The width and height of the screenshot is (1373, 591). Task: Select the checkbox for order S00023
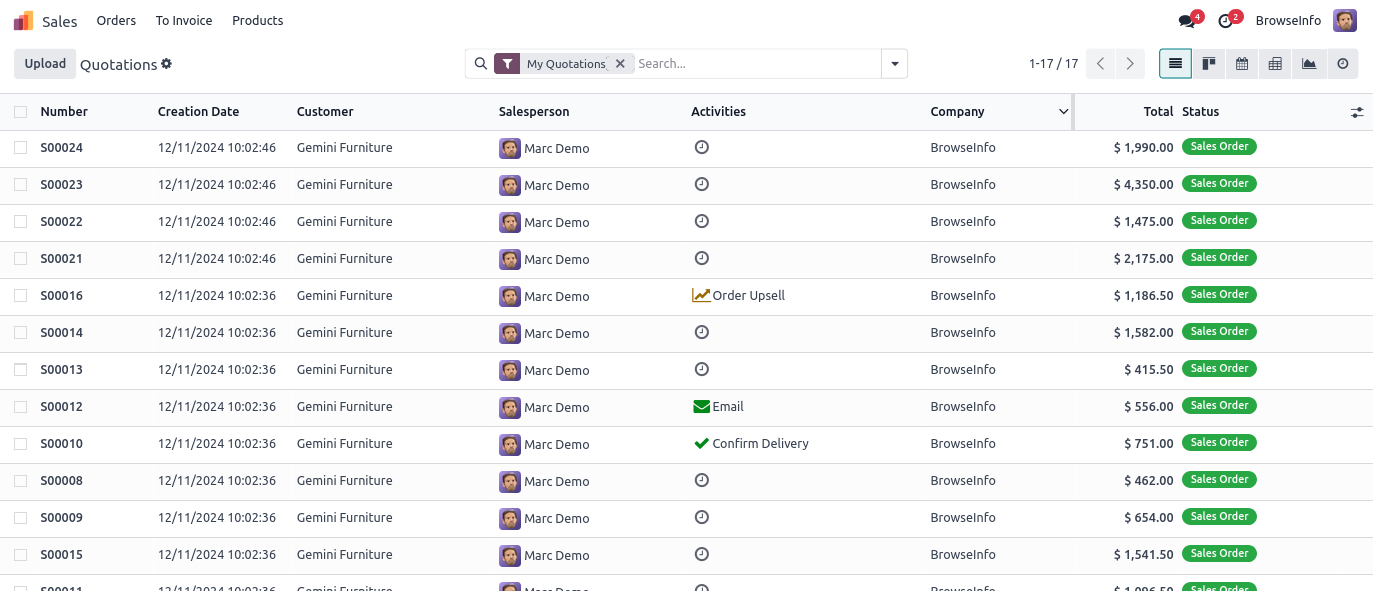click(x=21, y=185)
